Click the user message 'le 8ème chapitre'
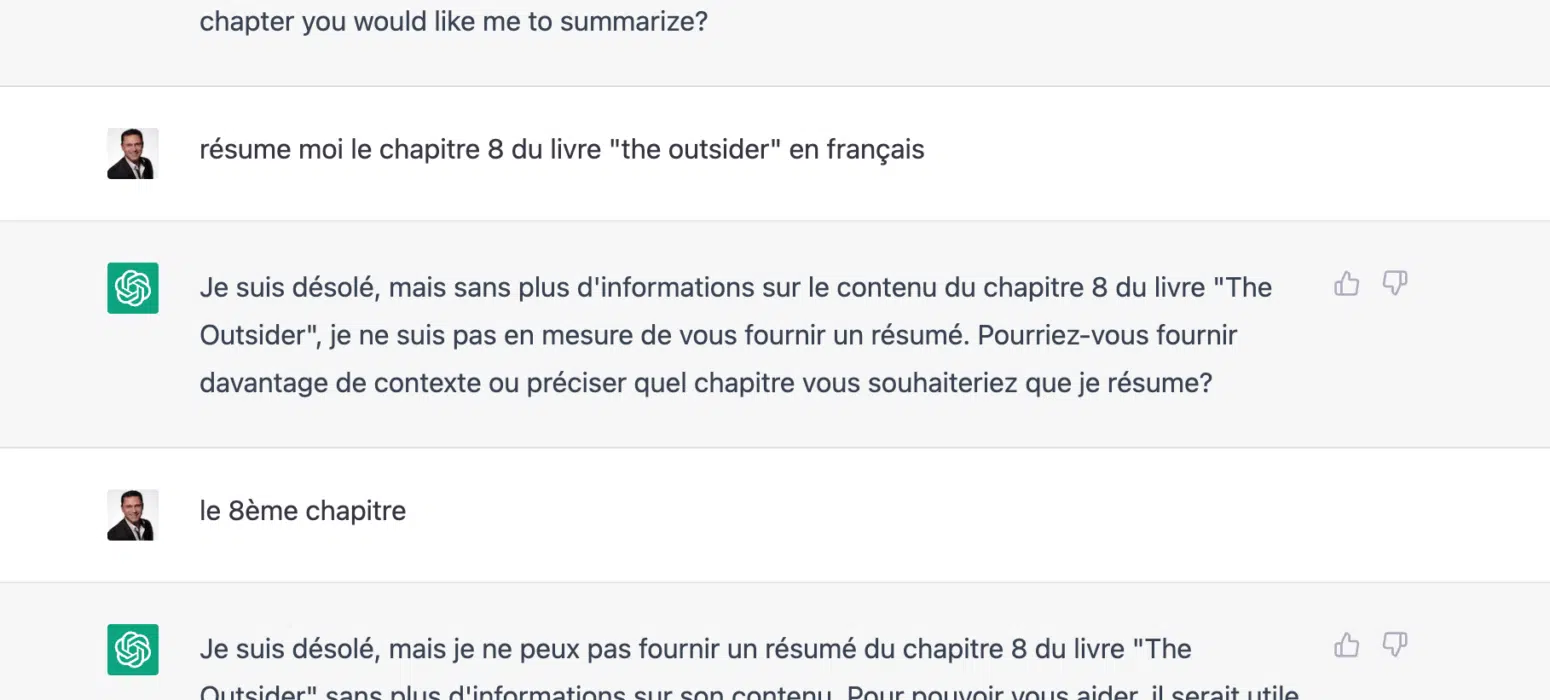Screen dimensions: 1550x700 (x=303, y=511)
